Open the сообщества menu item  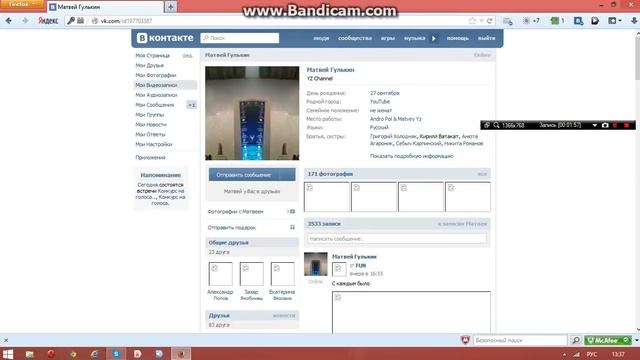click(355, 38)
